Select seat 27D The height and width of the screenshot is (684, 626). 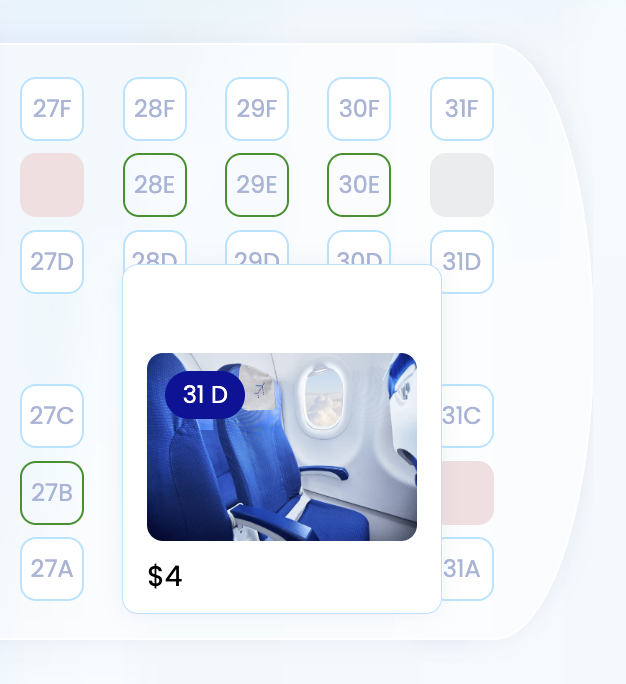tap(52, 262)
